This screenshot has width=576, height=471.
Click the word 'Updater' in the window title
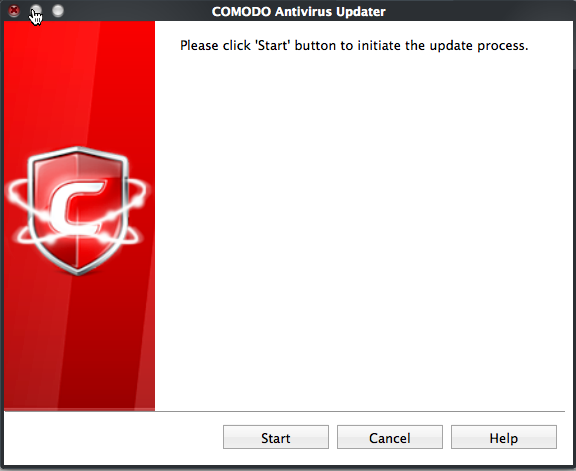tap(361, 12)
